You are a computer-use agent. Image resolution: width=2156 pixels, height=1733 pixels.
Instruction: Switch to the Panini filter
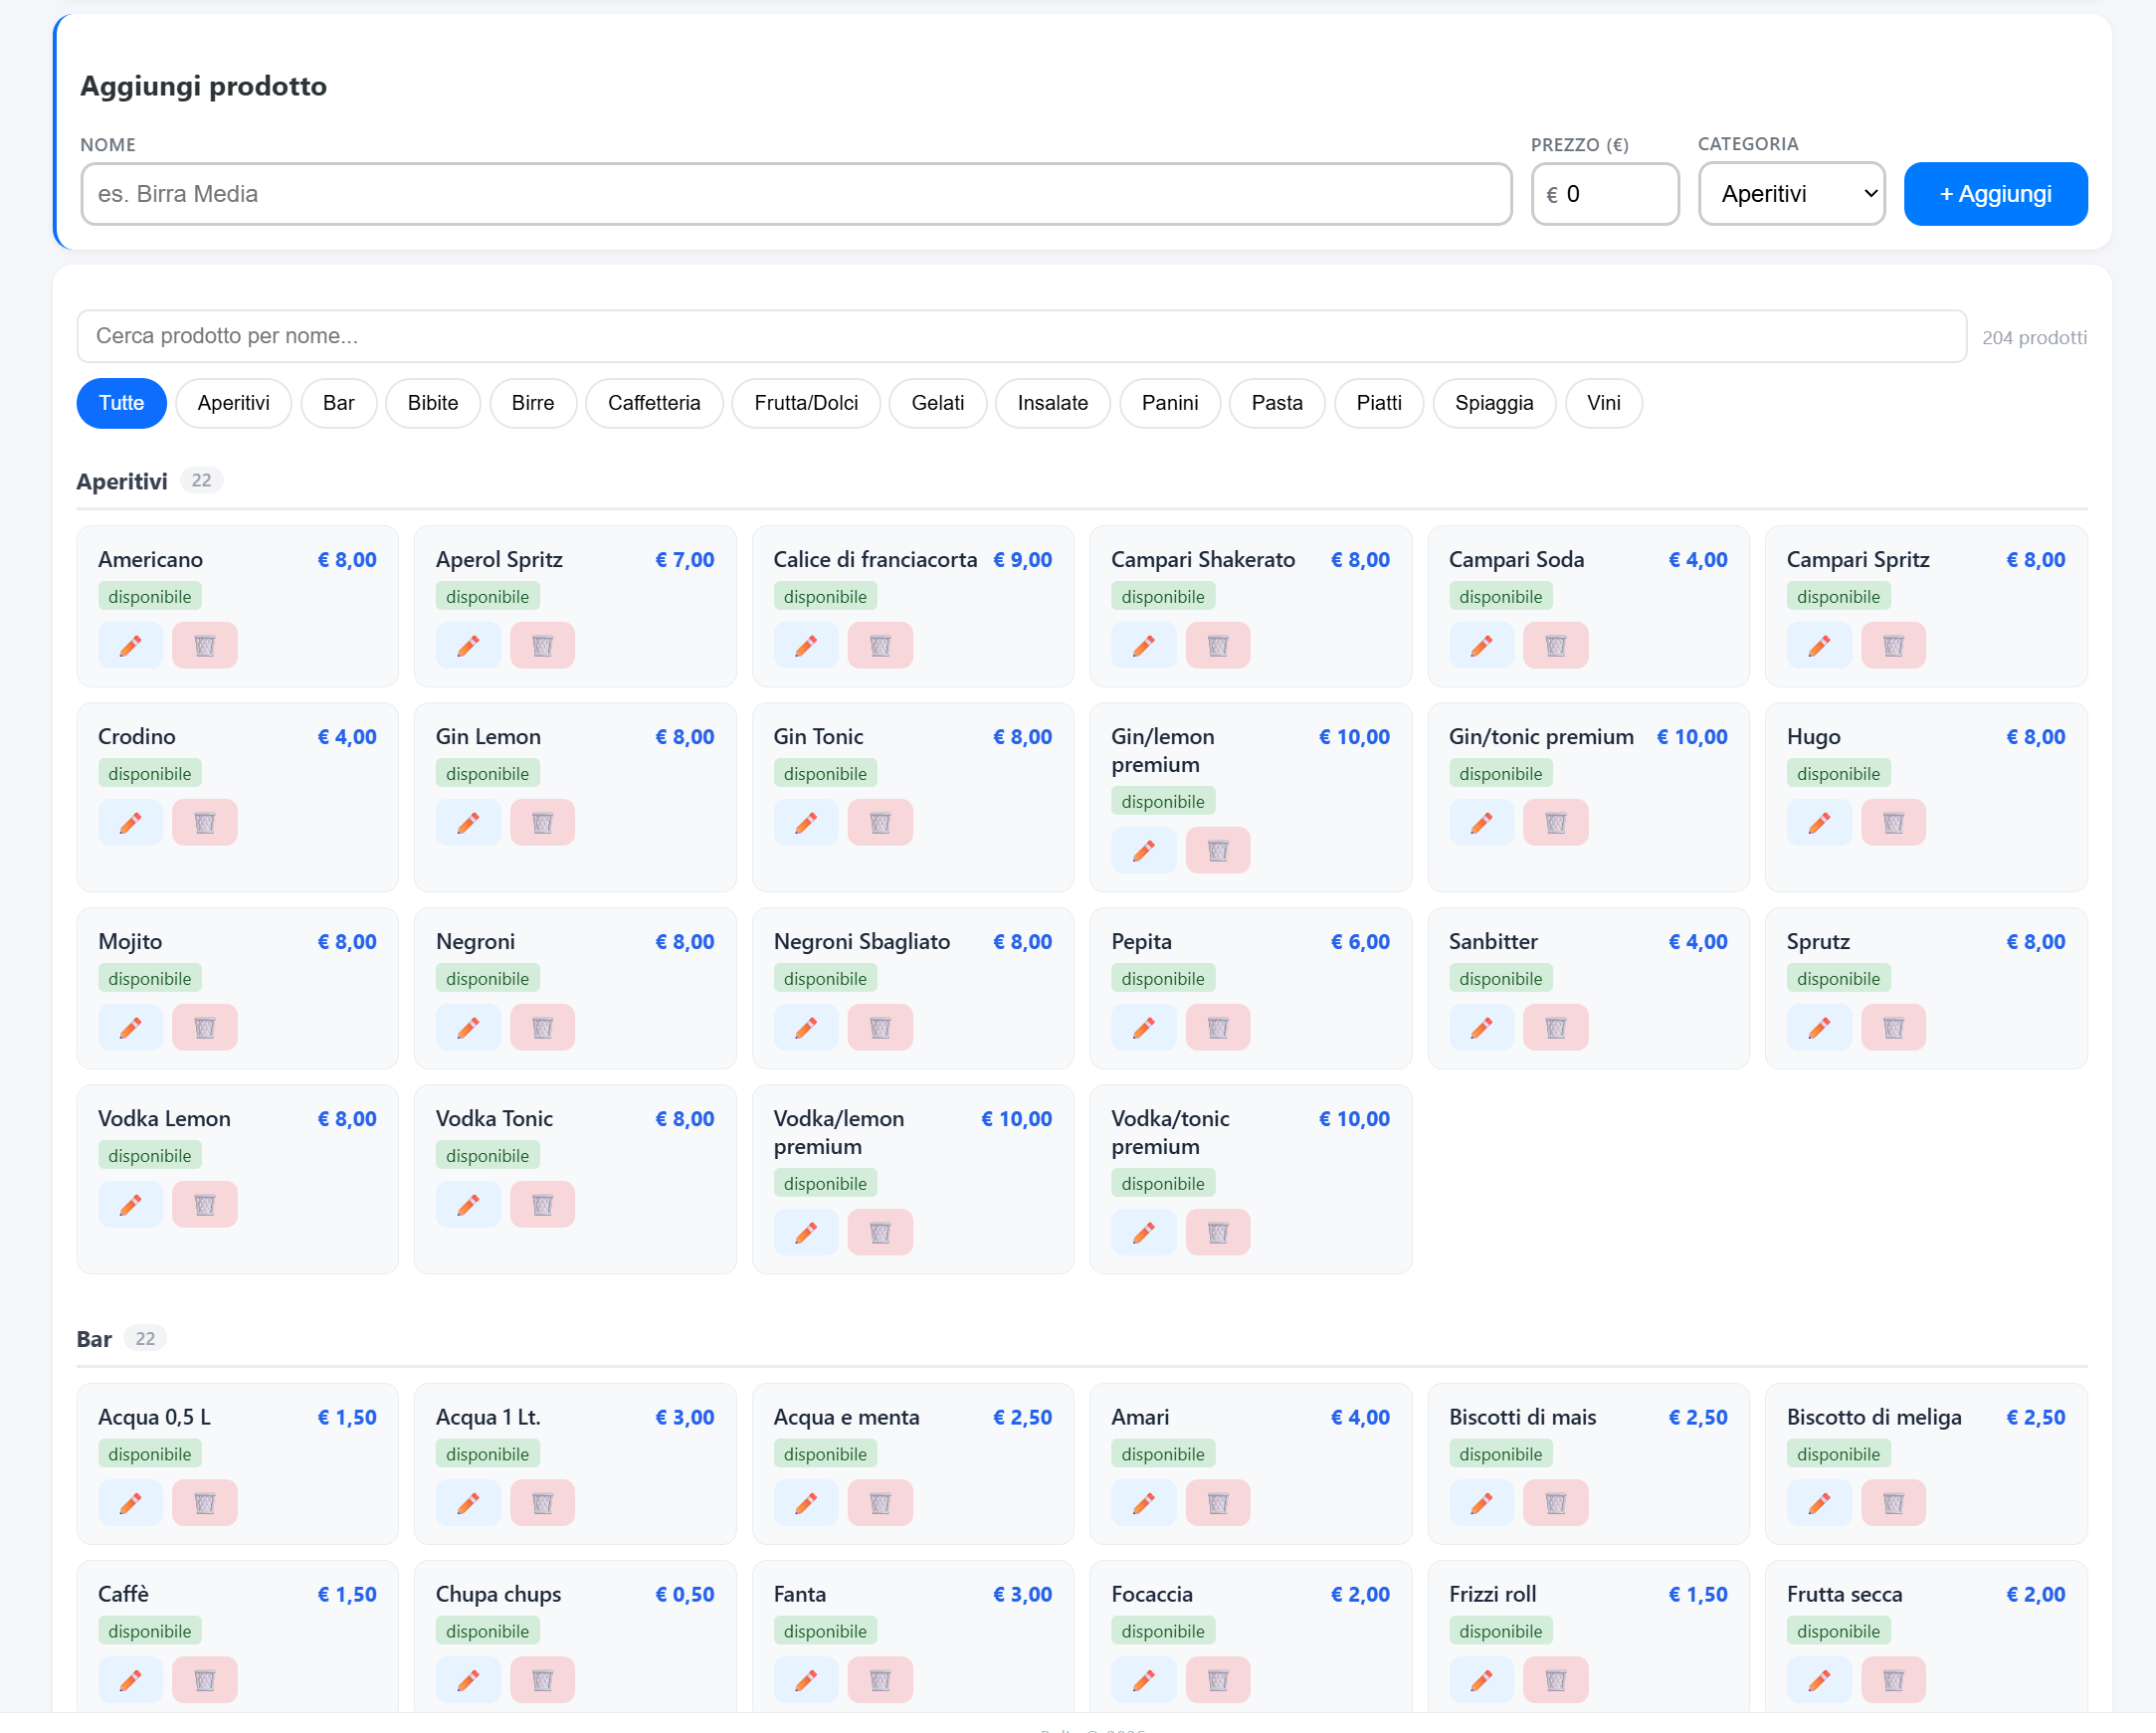pos(1170,403)
